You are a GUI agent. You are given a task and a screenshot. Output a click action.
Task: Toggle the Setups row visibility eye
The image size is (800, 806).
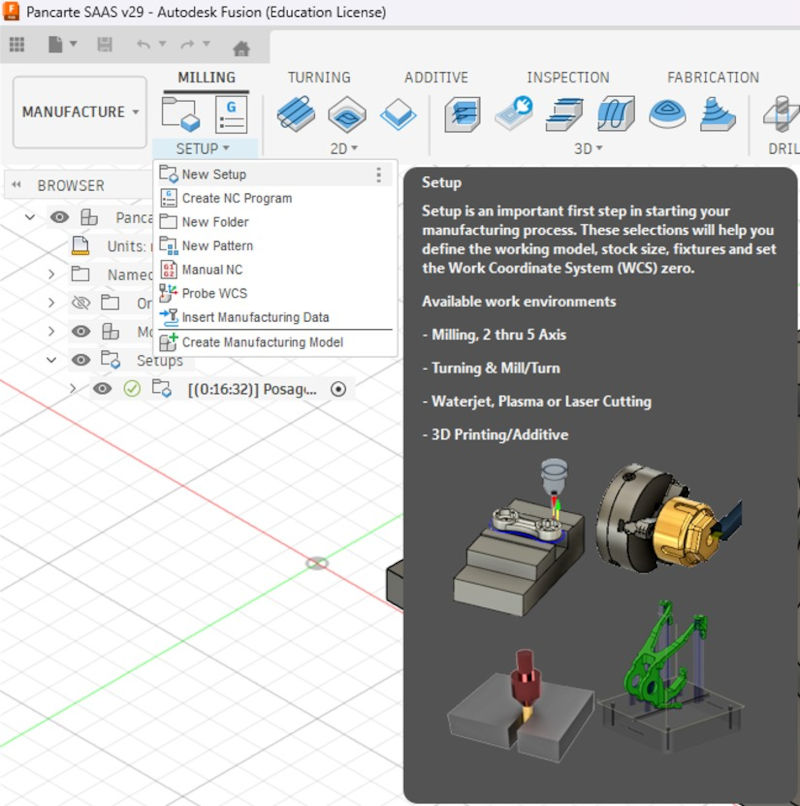[x=81, y=360]
